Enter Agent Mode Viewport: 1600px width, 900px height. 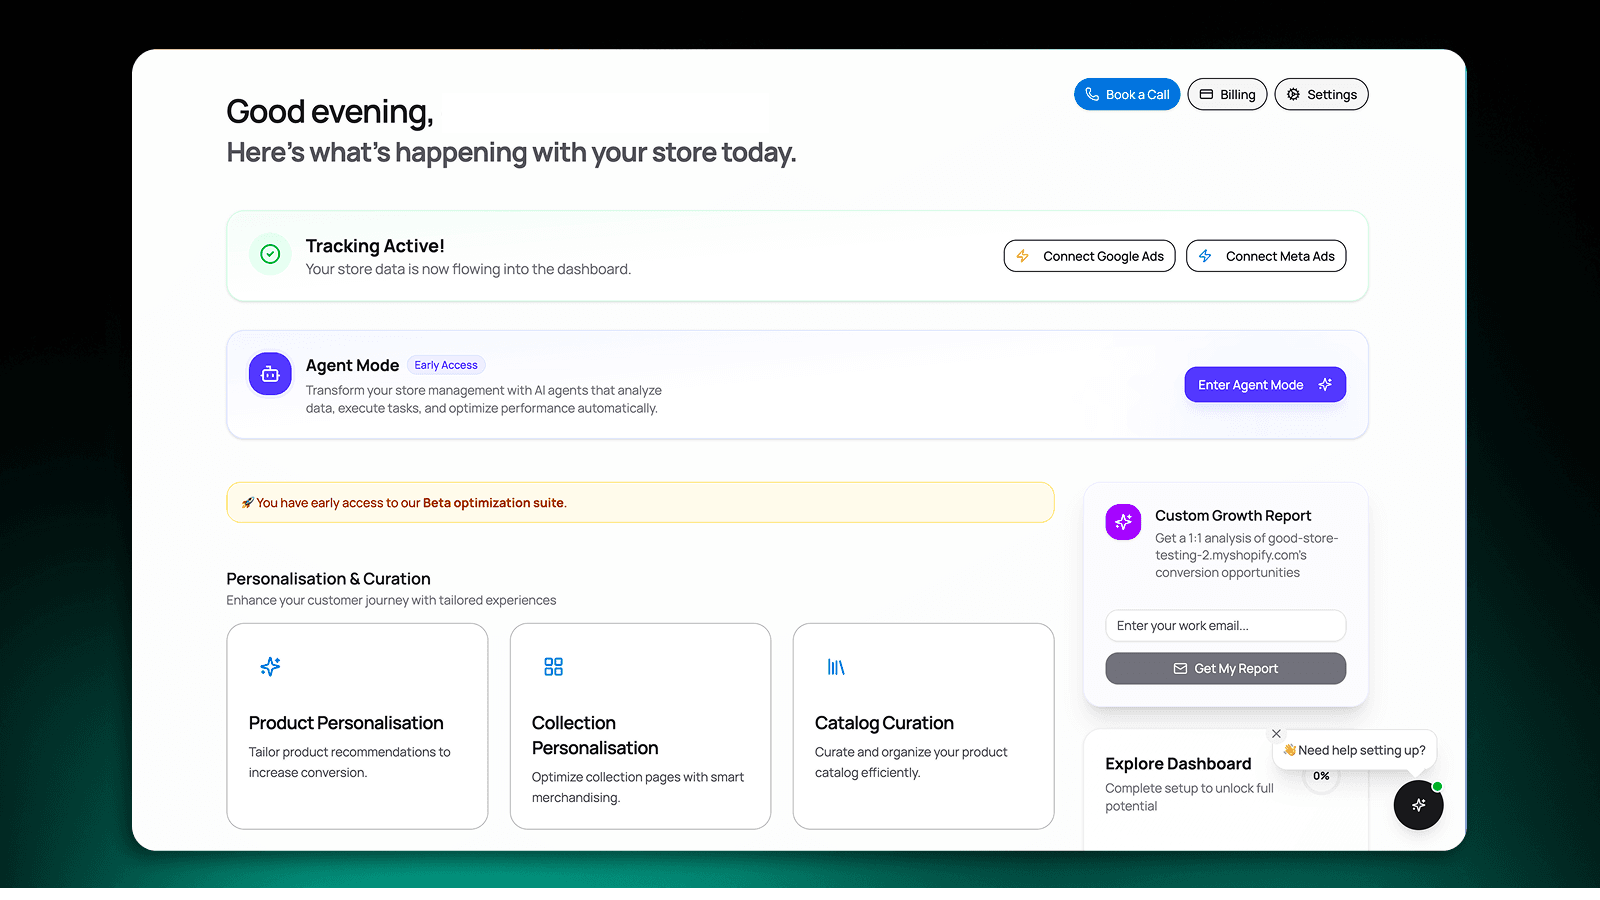coord(1264,385)
